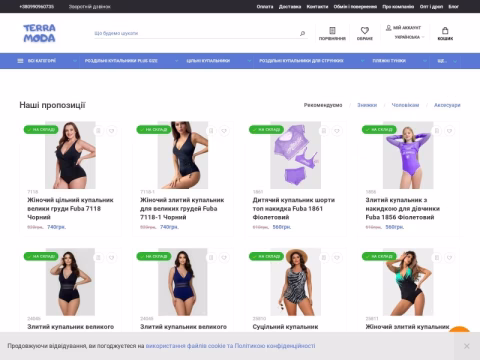
Task: Click the phone number in top bar
Action: tap(37, 6)
